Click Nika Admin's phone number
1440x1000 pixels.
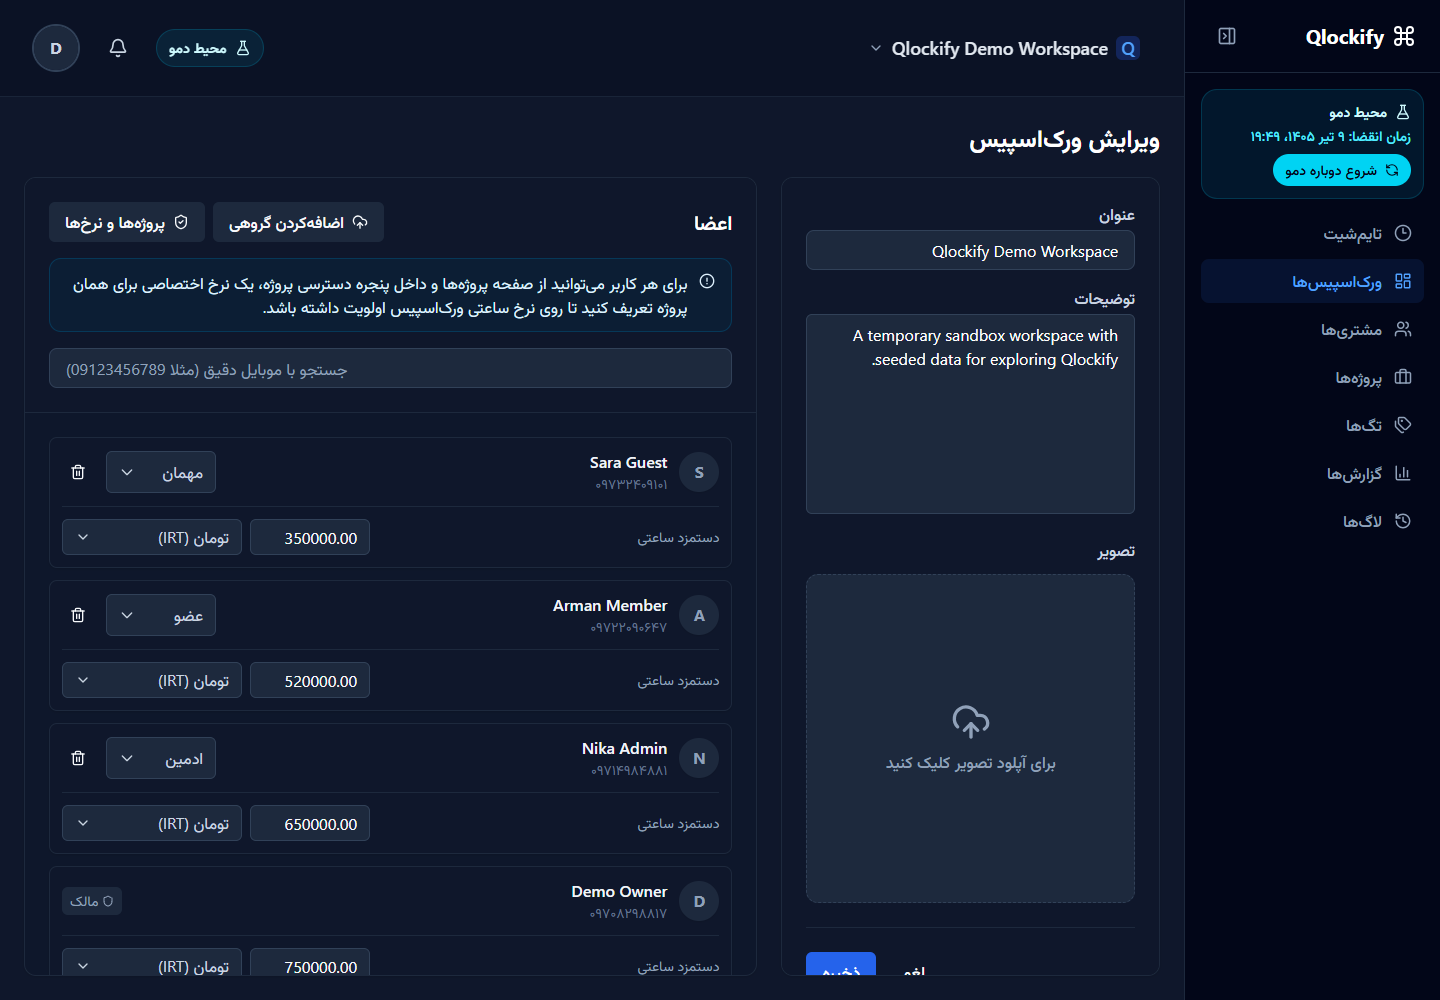629,771
